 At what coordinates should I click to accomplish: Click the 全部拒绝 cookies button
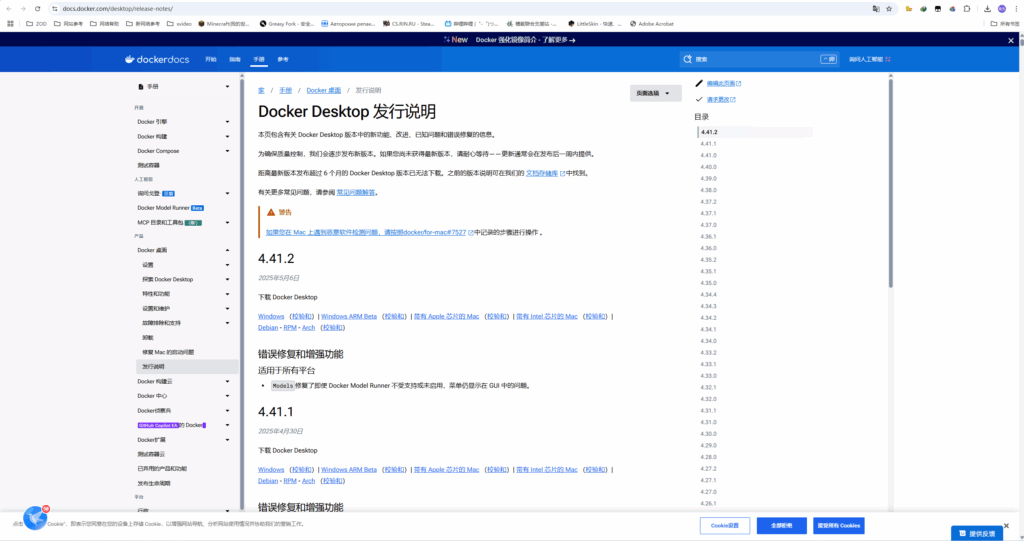click(x=782, y=525)
